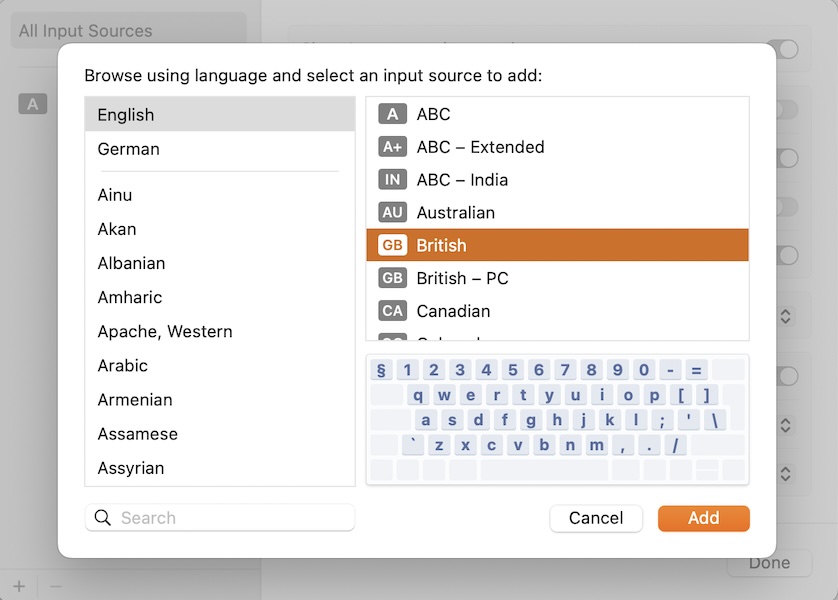Select Ainu language
Viewport: 838px width, 600px height.
[x=220, y=195]
